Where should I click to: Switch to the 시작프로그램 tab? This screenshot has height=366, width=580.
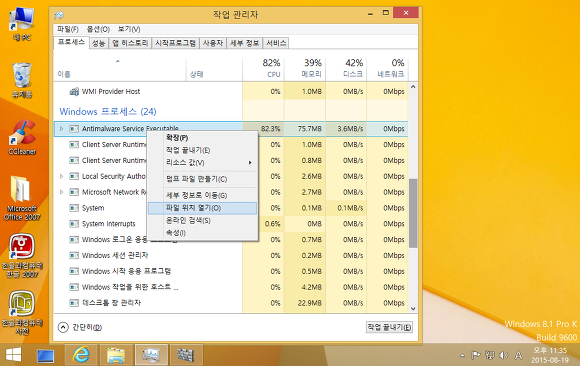point(175,43)
